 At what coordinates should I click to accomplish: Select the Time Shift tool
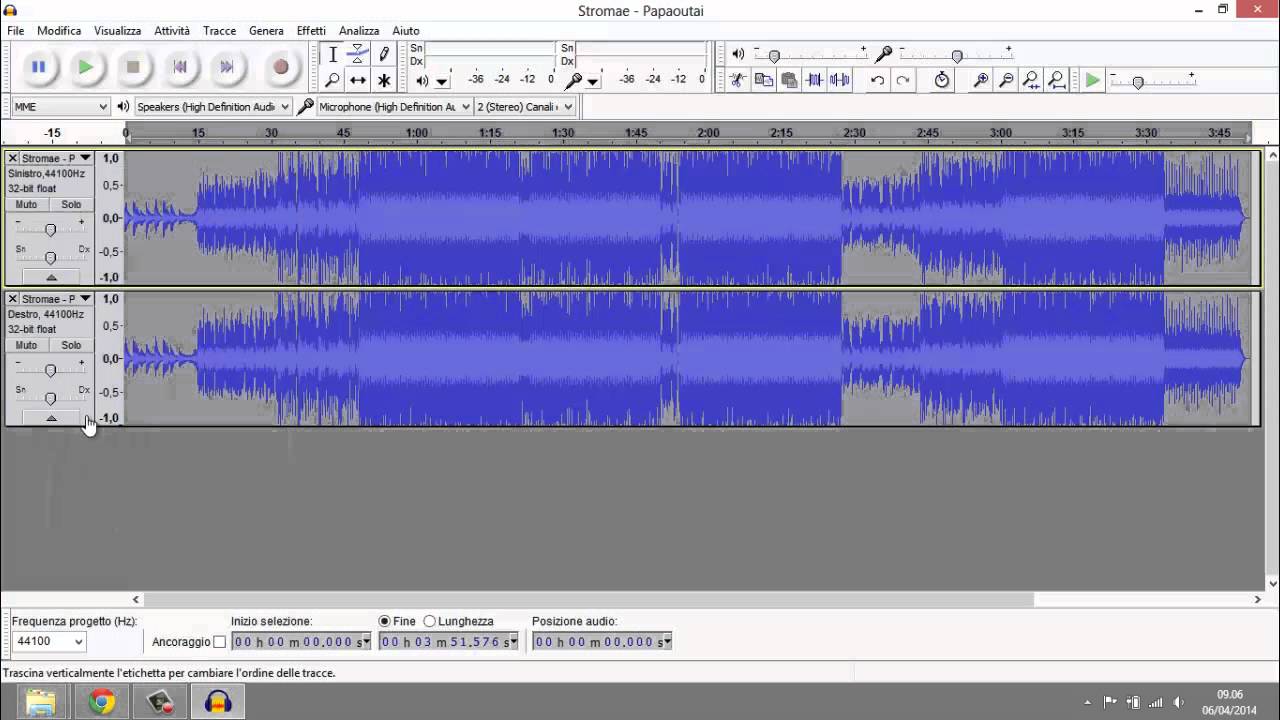[358, 80]
